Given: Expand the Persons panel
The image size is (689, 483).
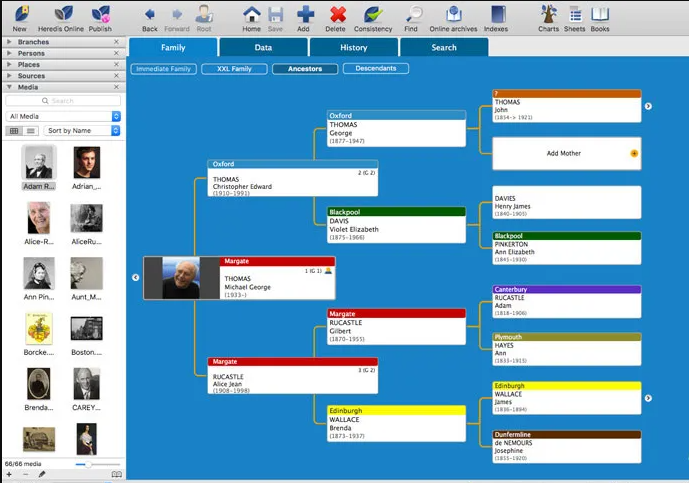Looking at the screenshot, I should pyautogui.click(x=9, y=53).
